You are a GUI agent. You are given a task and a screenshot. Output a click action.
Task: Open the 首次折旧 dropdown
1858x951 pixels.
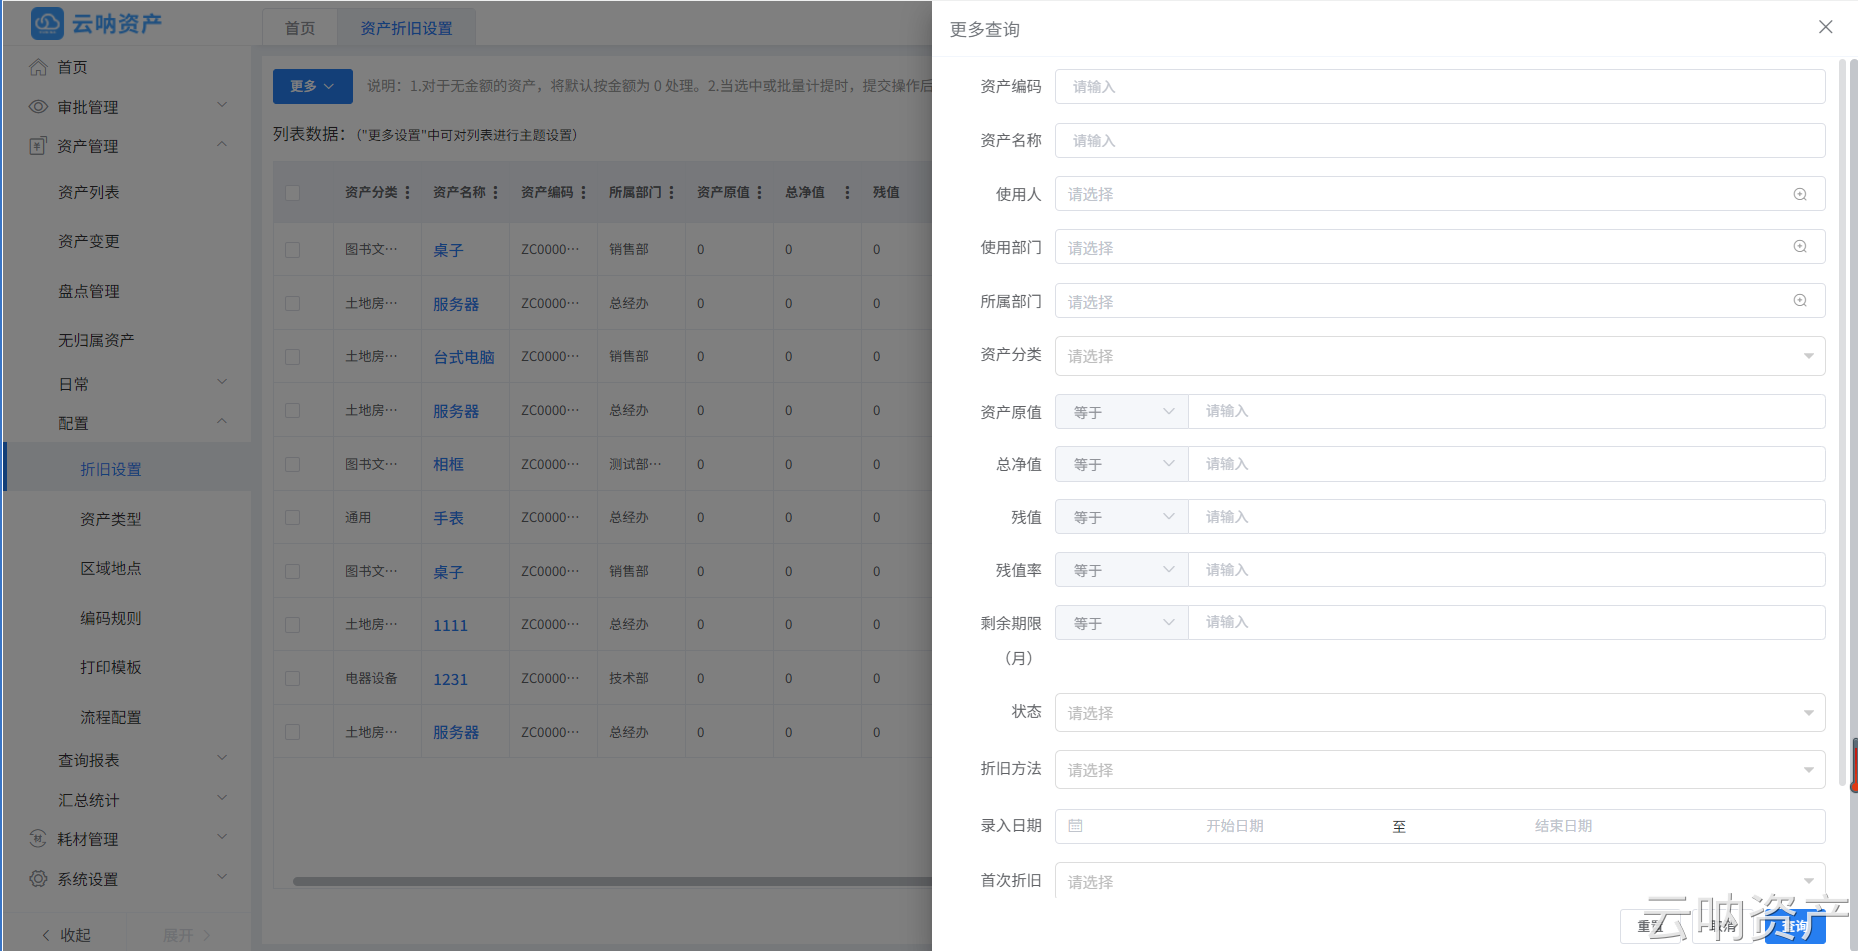click(1440, 881)
